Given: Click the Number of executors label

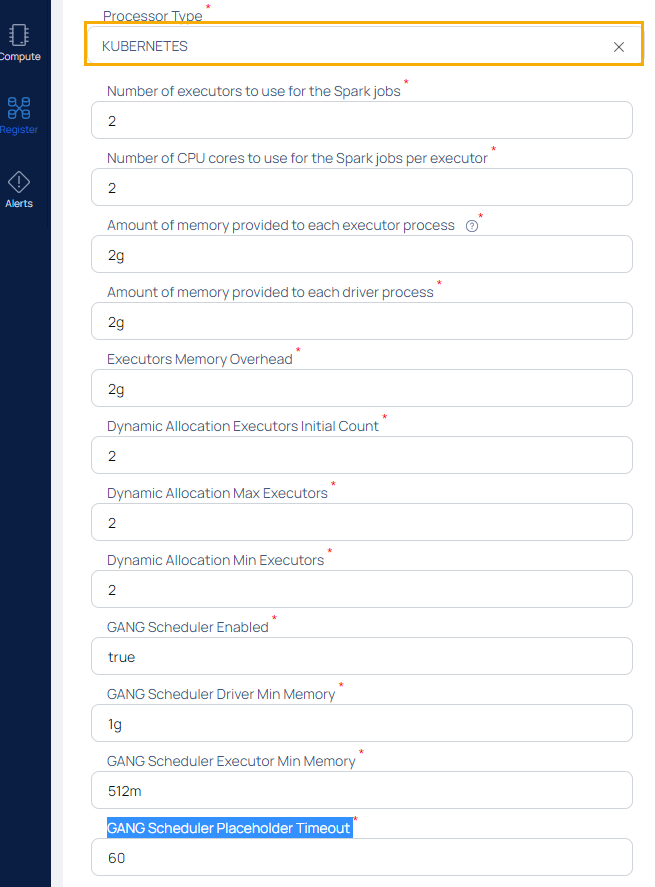Looking at the screenshot, I should coord(253,91).
